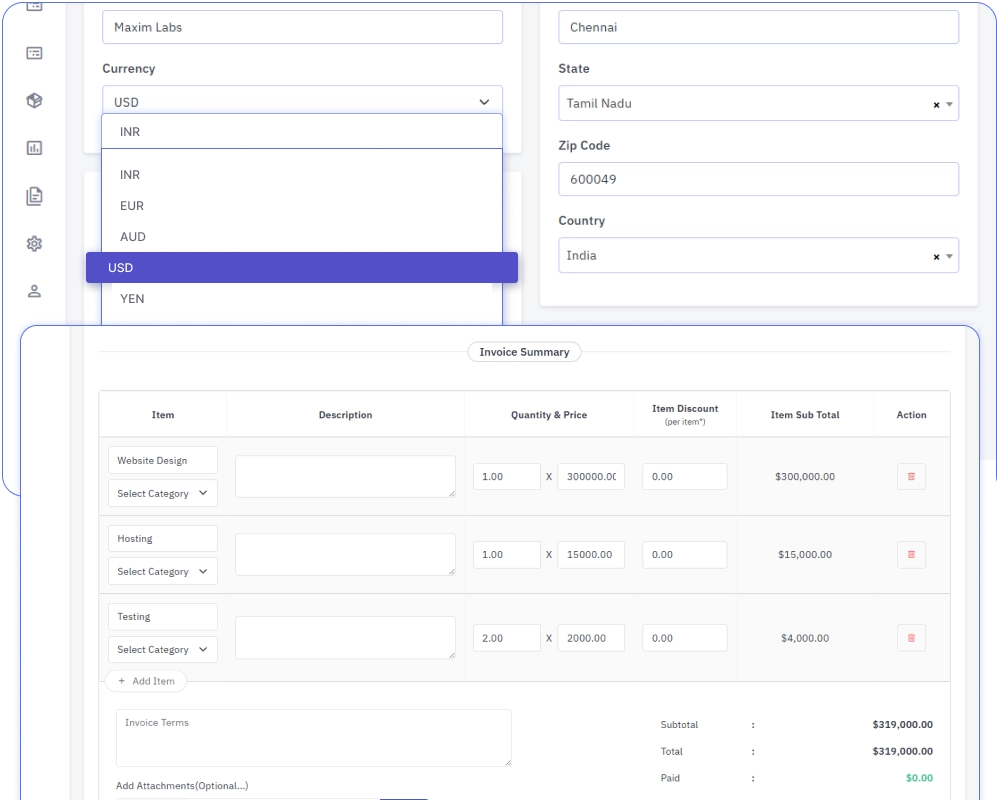The height and width of the screenshot is (800, 1000).
Task: Open the reports chart icon in sidebar
Action: point(34,148)
